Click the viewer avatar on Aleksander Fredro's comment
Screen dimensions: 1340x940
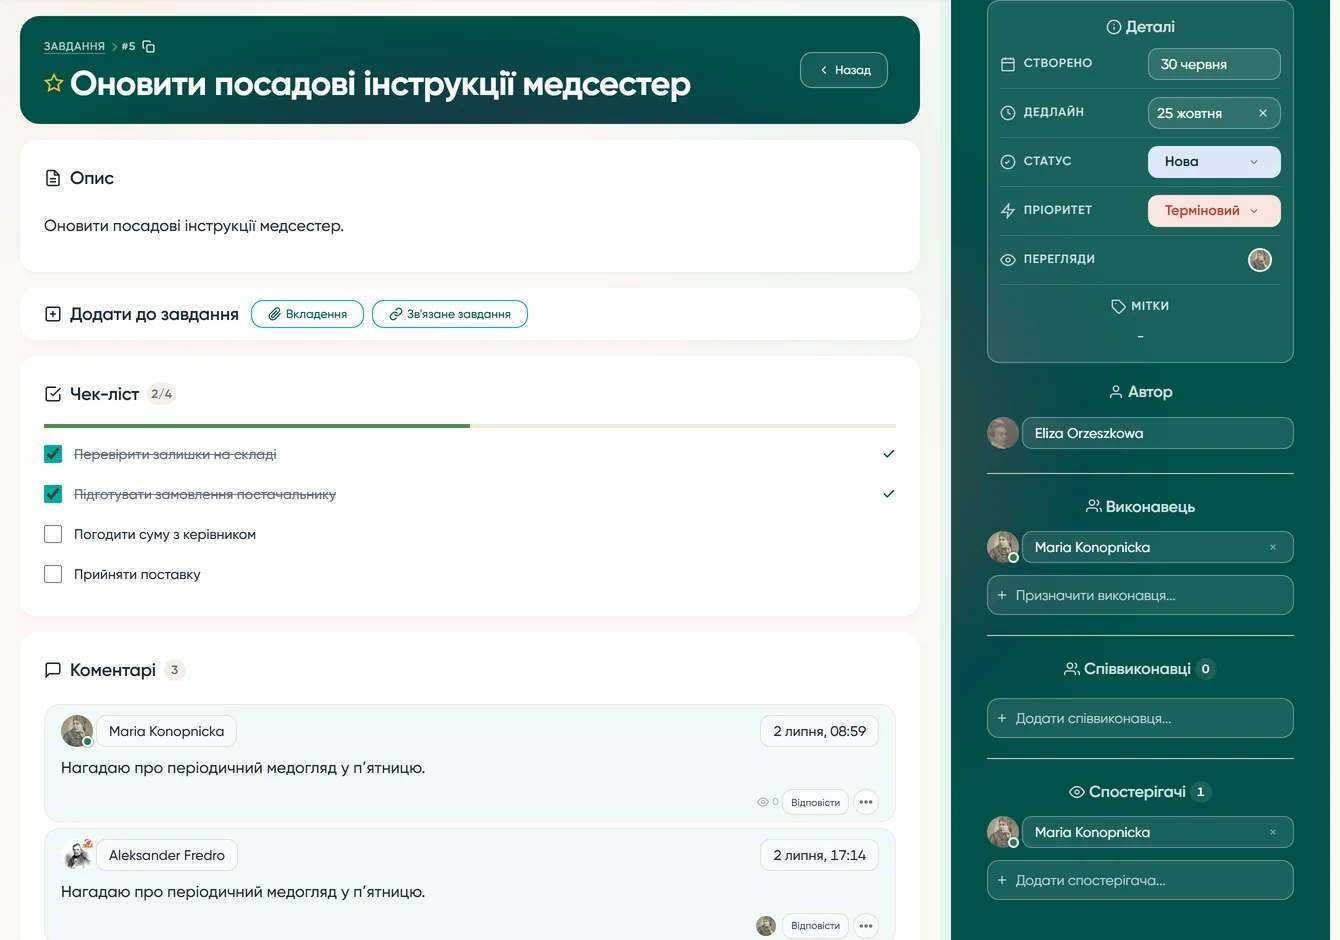766,926
